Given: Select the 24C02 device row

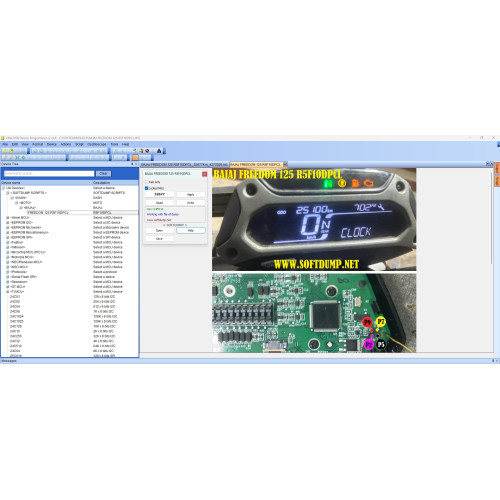Looking at the screenshot, I should click(x=15, y=302).
